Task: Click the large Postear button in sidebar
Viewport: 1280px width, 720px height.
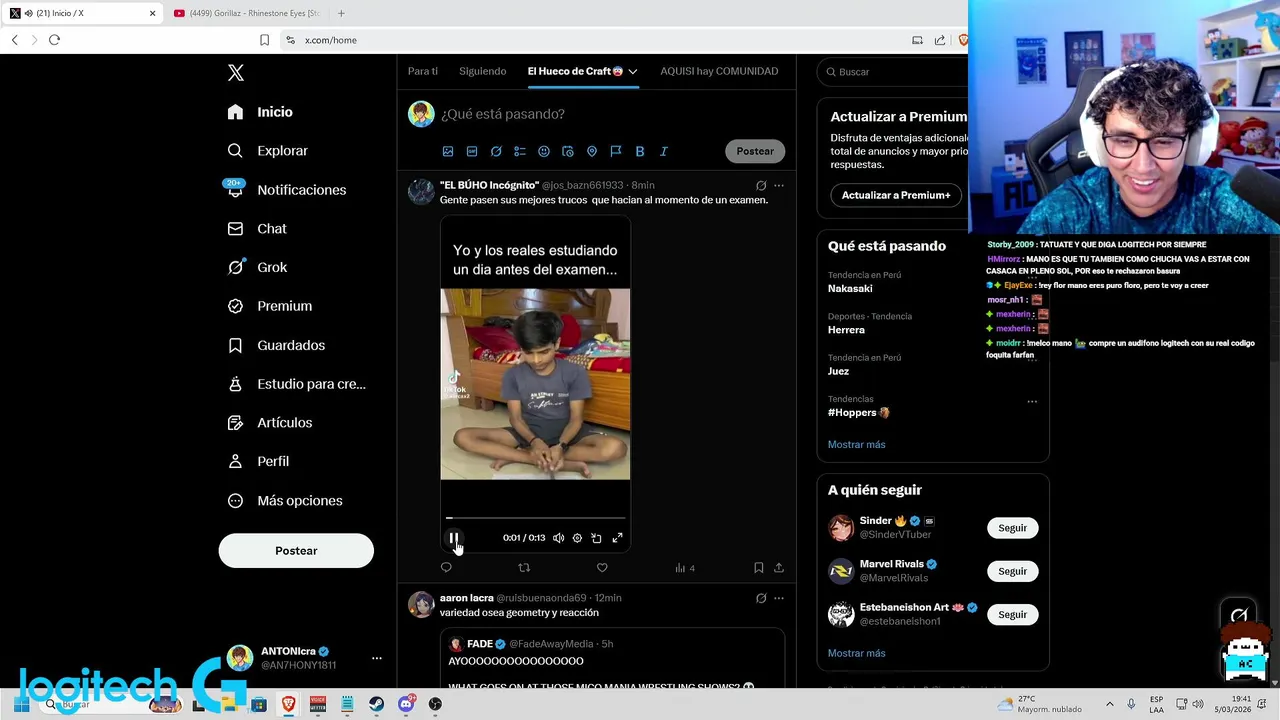Action: 296,551
